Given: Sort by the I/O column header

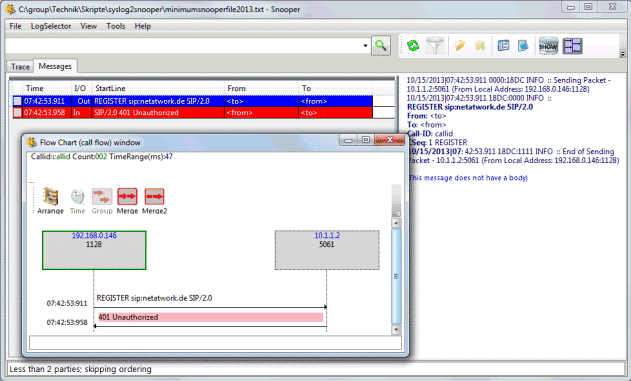Looking at the screenshot, I should pyautogui.click(x=82, y=88).
